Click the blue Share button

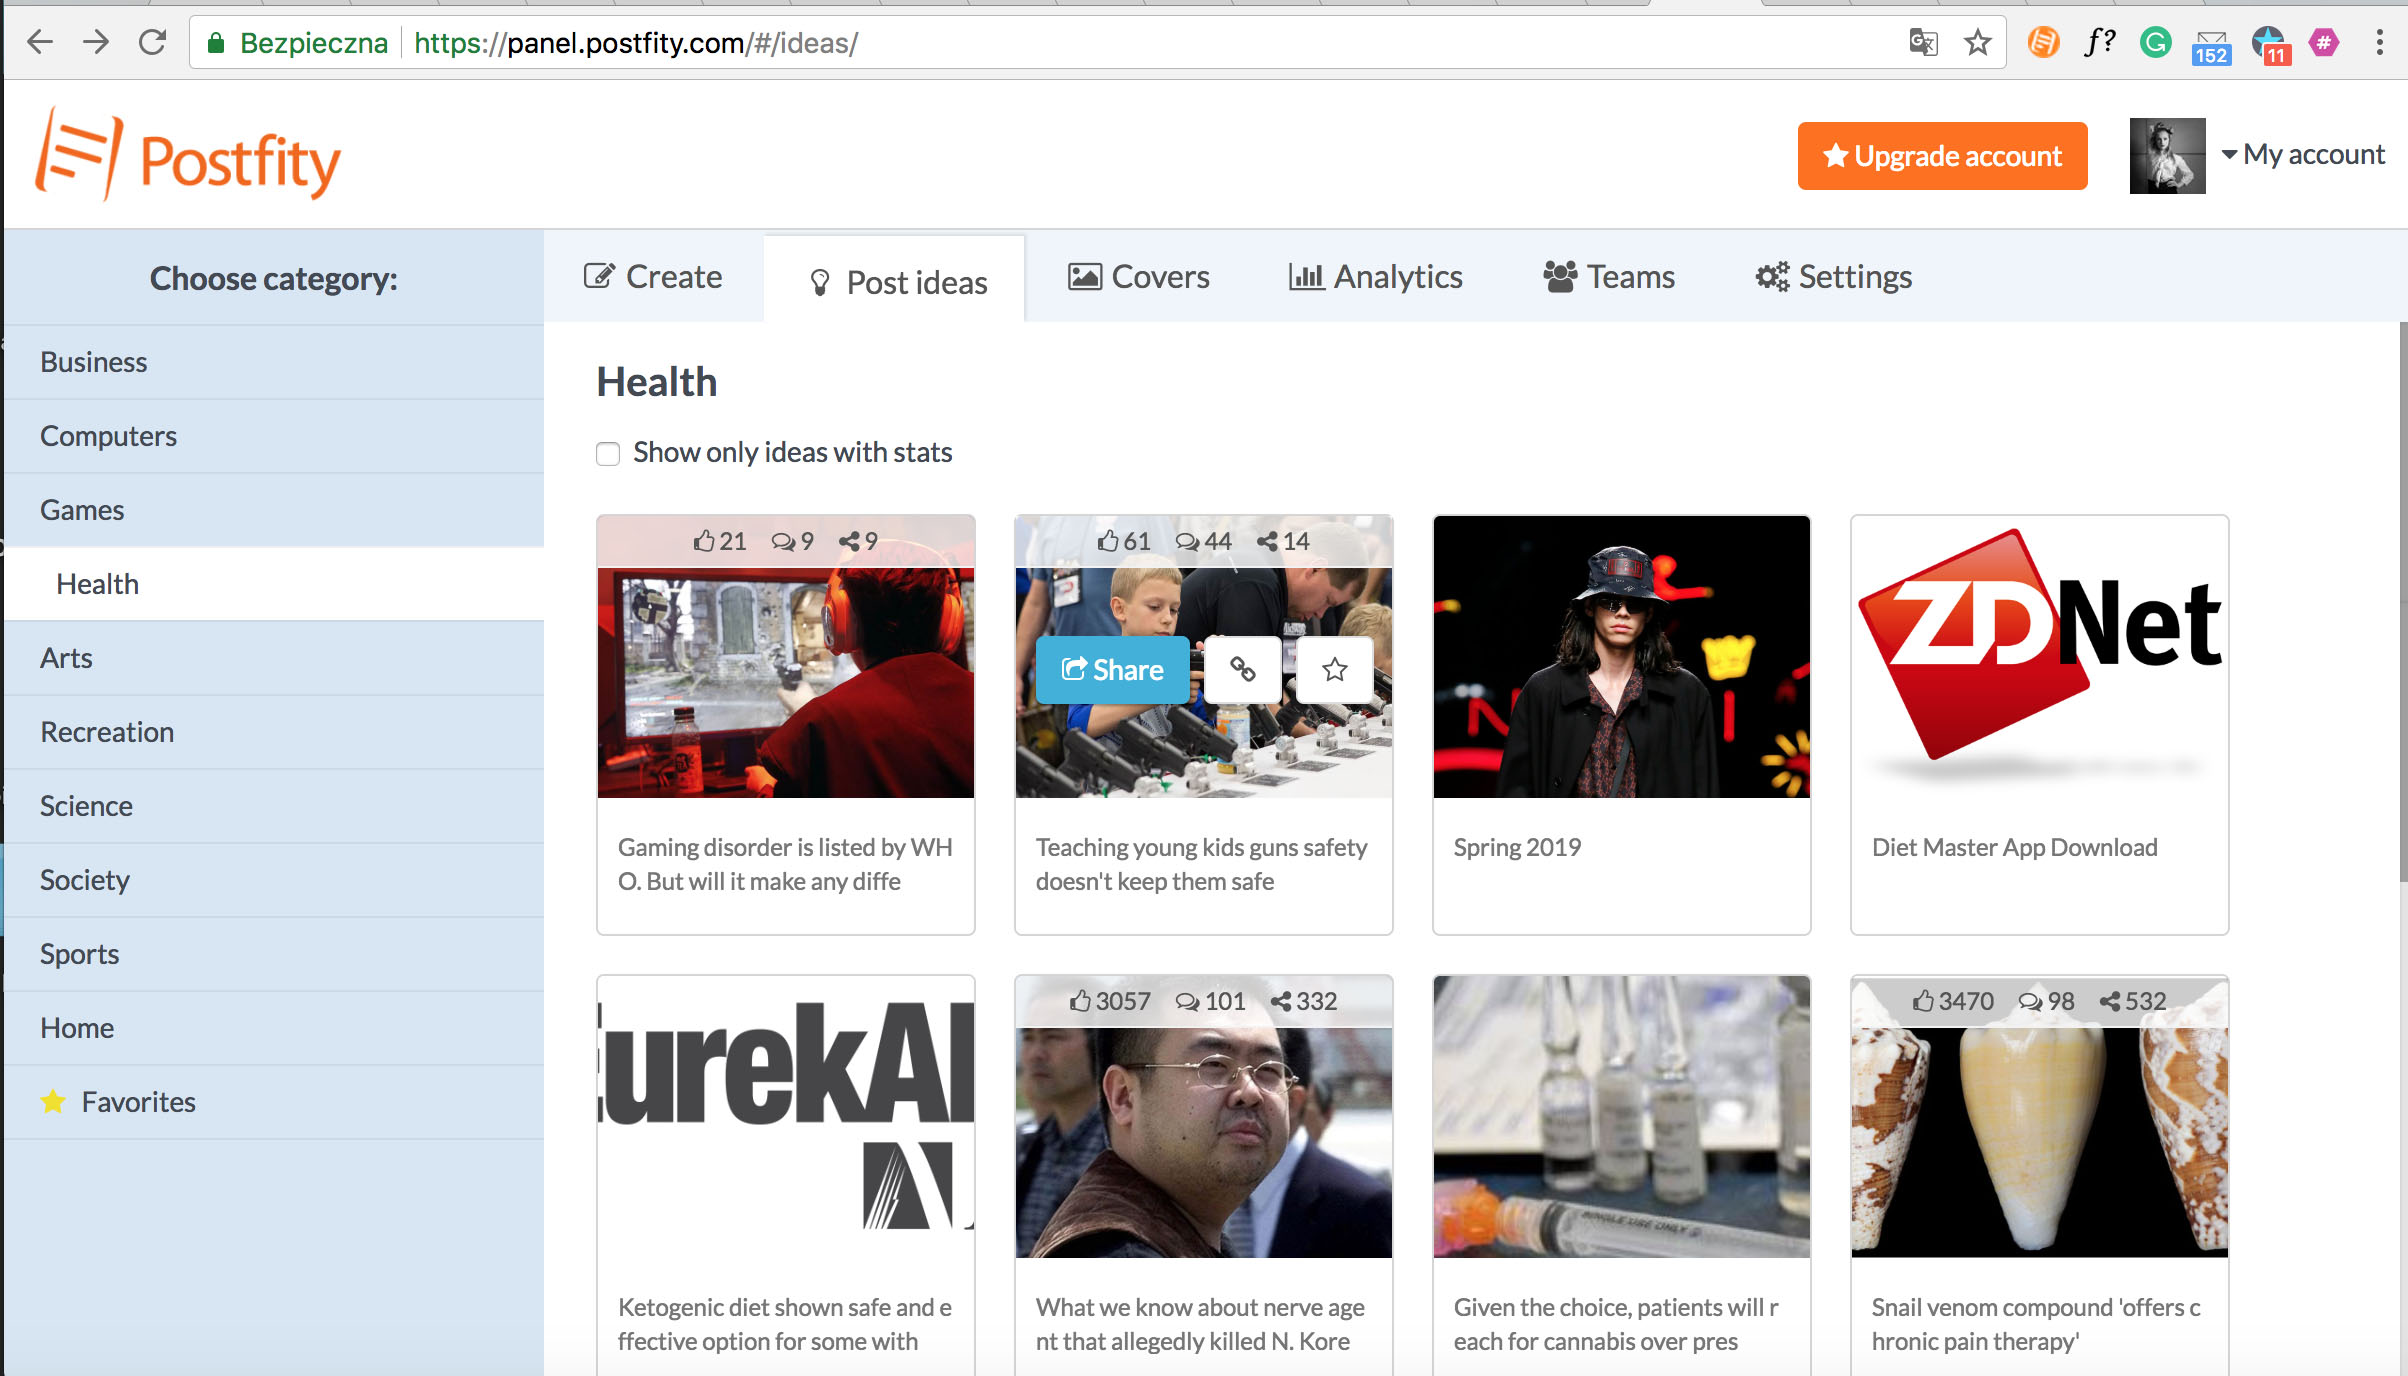coord(1112,669)
